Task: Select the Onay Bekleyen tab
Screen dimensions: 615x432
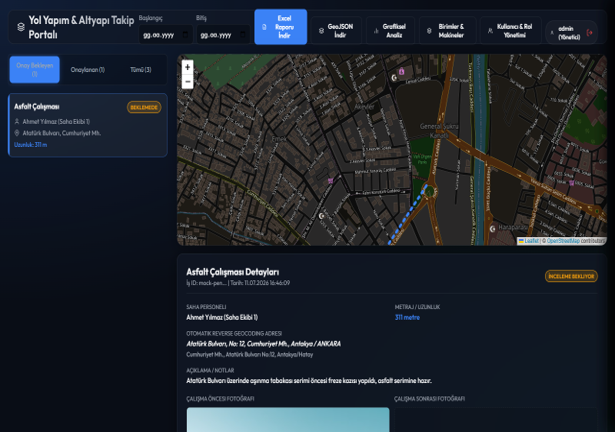Action: (35, 69)
